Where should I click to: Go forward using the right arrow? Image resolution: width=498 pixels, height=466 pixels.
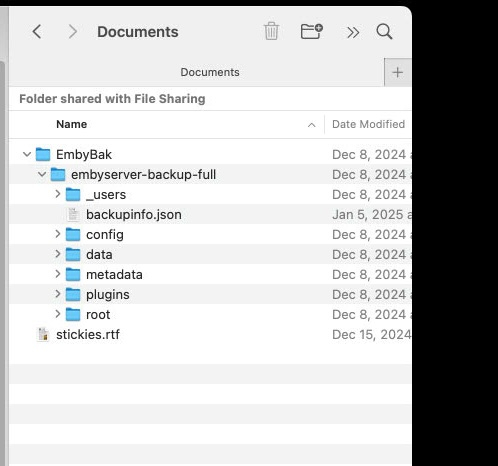(73, 32)
